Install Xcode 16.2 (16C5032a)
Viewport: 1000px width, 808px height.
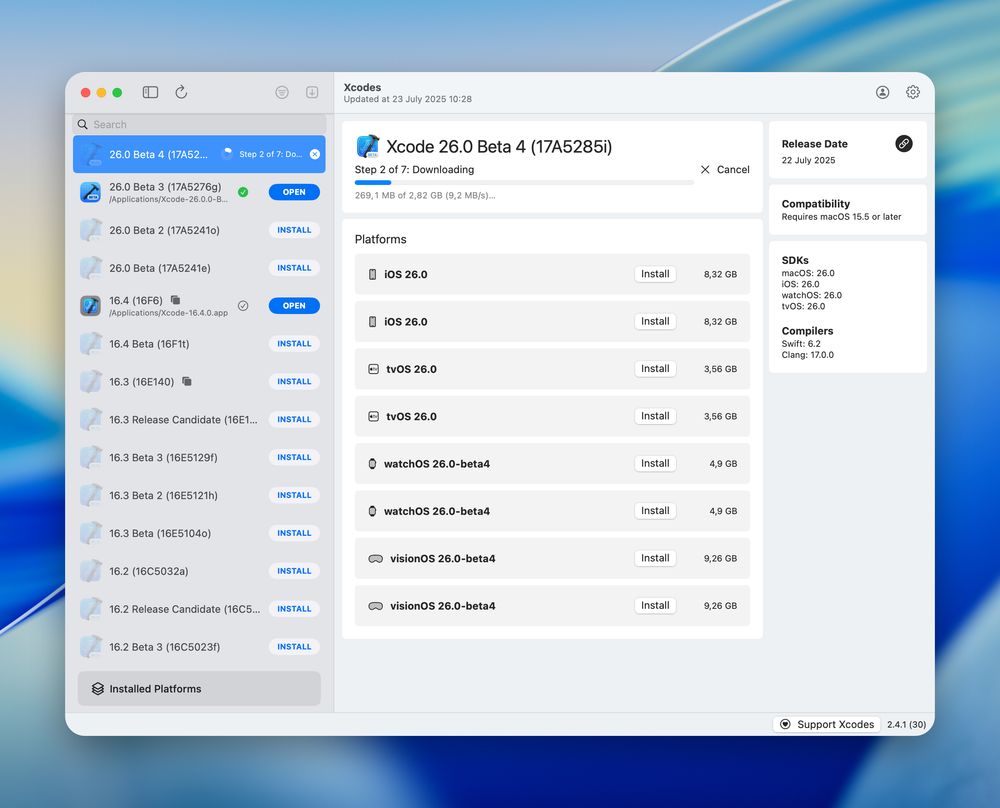pyautogui.click(x=294, y=571)
